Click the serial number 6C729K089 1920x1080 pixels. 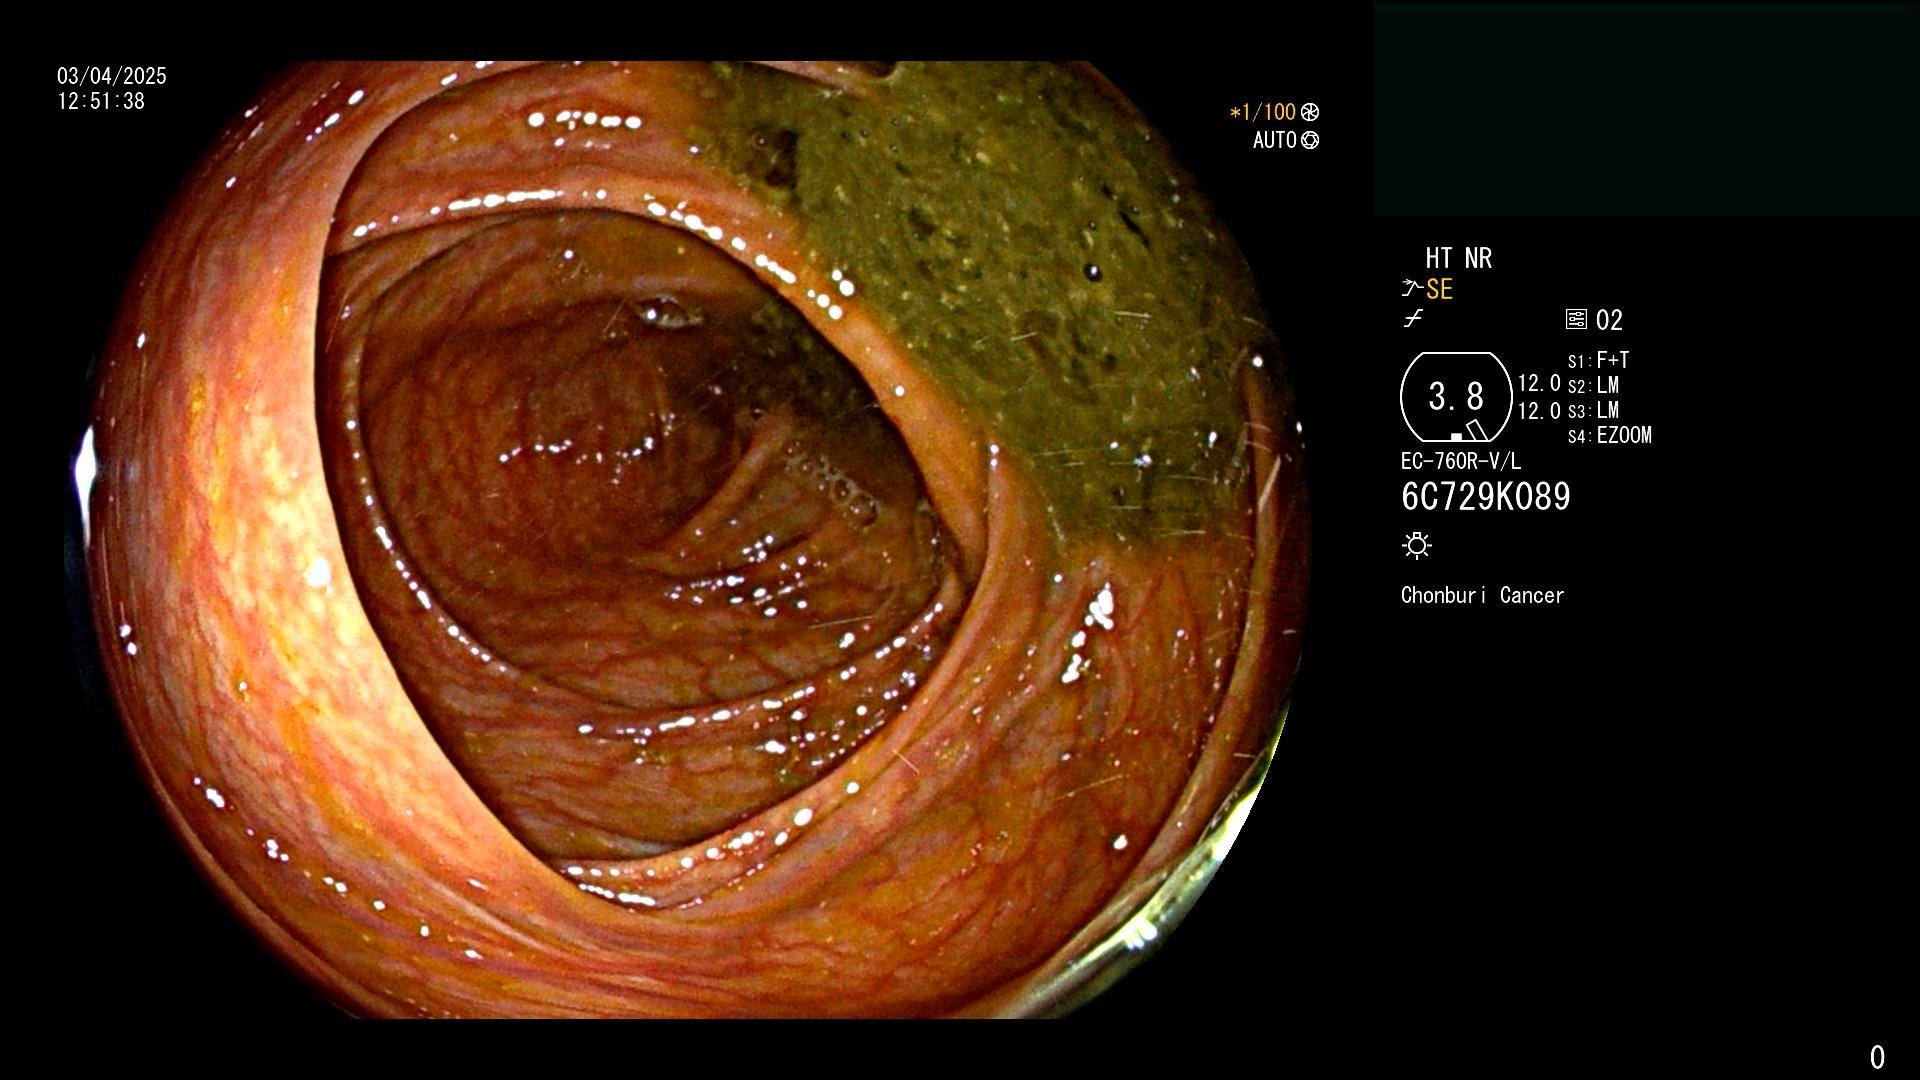point(1486,496)
